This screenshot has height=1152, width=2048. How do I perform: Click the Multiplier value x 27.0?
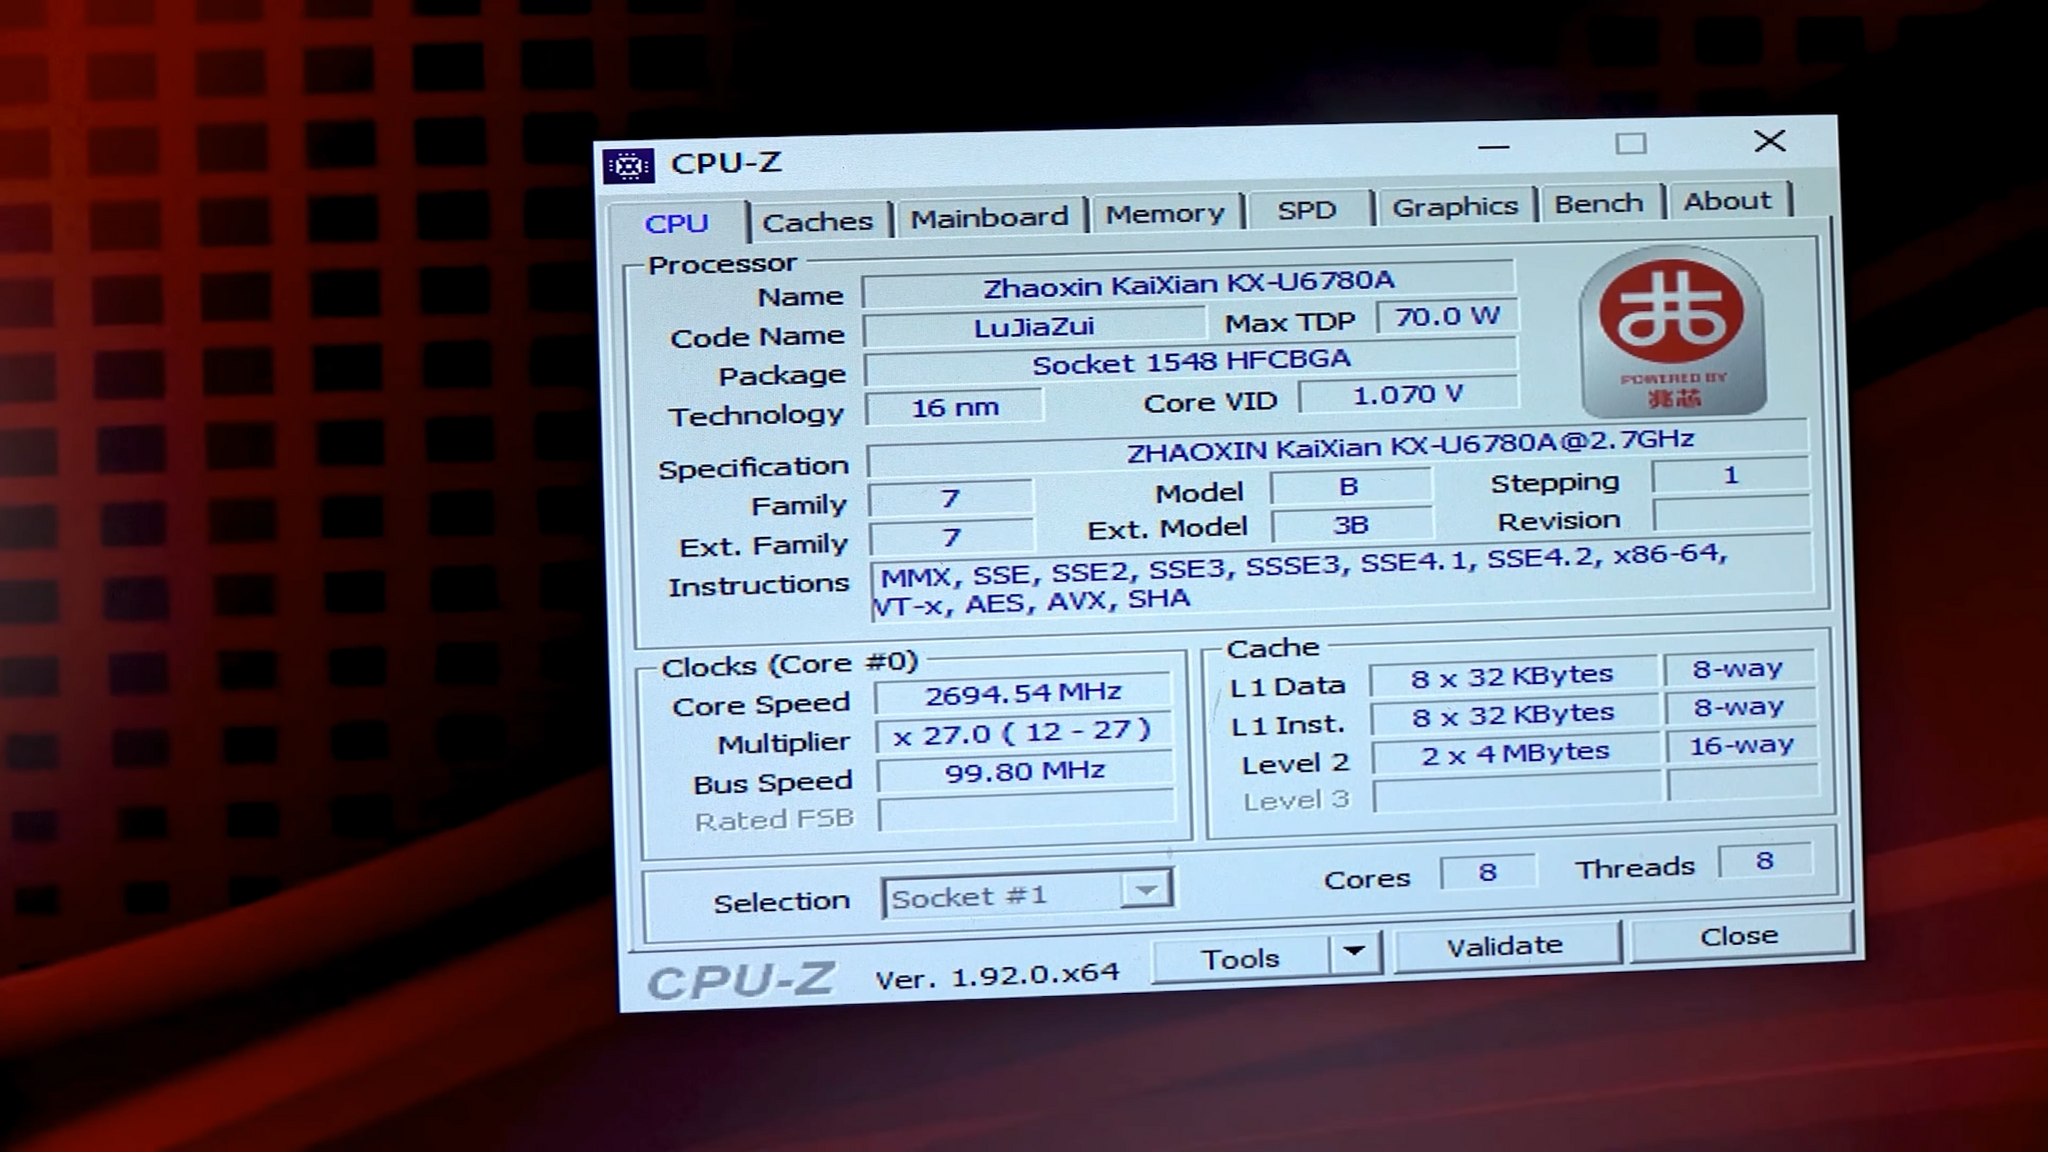(x=1024, y=733)
